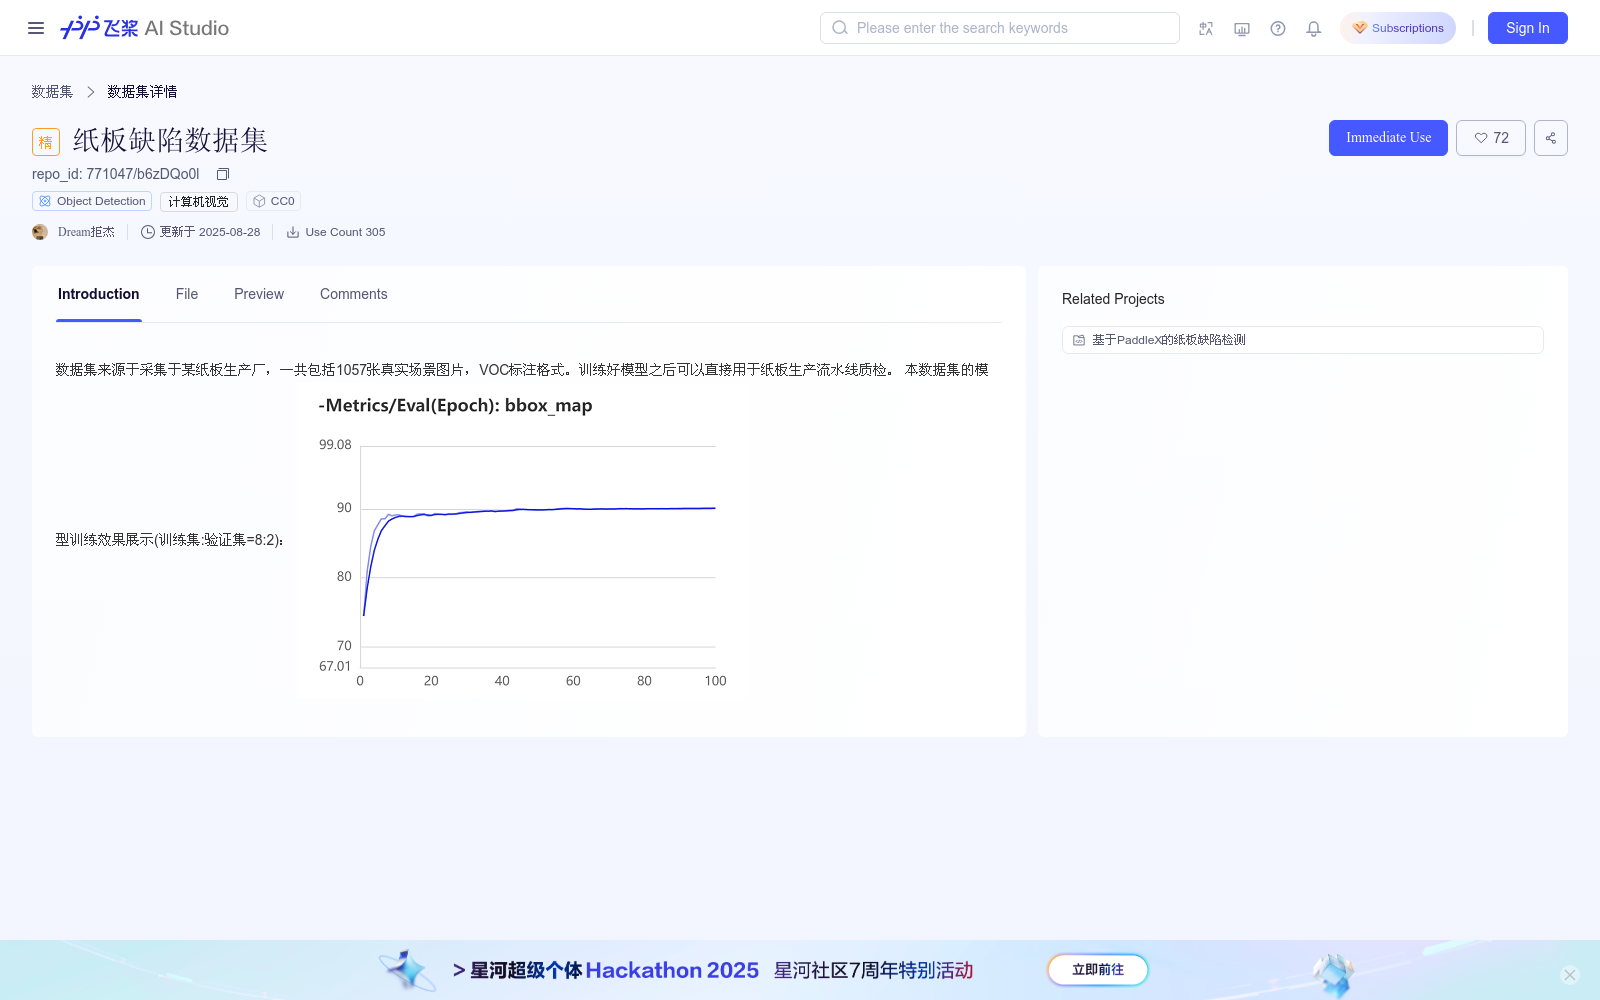This screenshot has height=1000, width=1600.
Task: Click the bbox_map chart image
Action: (x=523, y=541)
